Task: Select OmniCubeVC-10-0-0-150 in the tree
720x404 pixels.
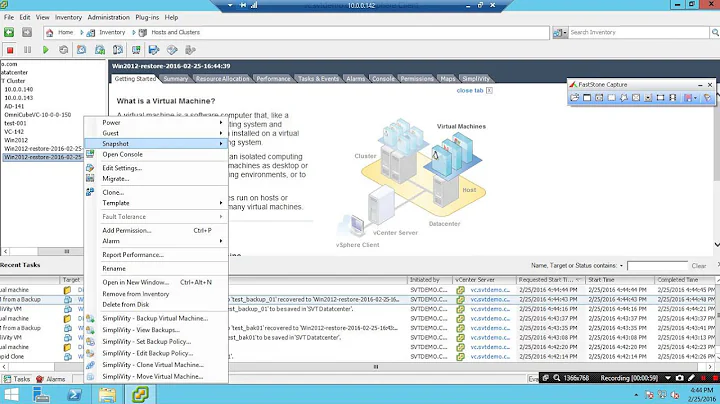Action: (38, 115)
